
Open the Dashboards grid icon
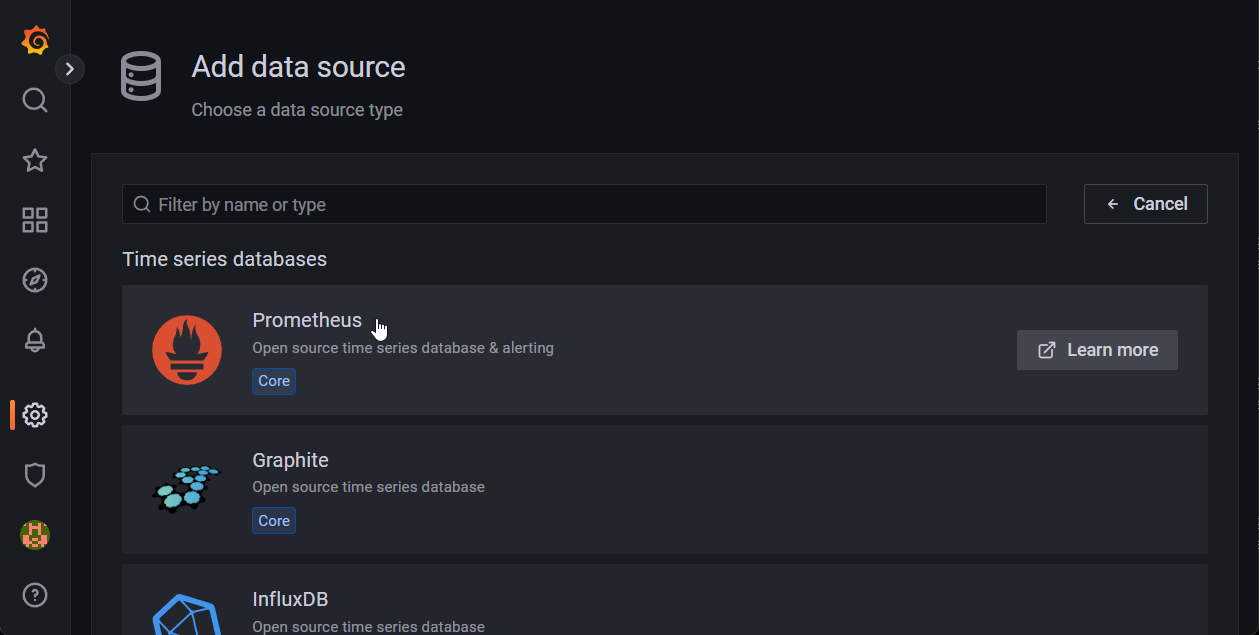(35, 220)
